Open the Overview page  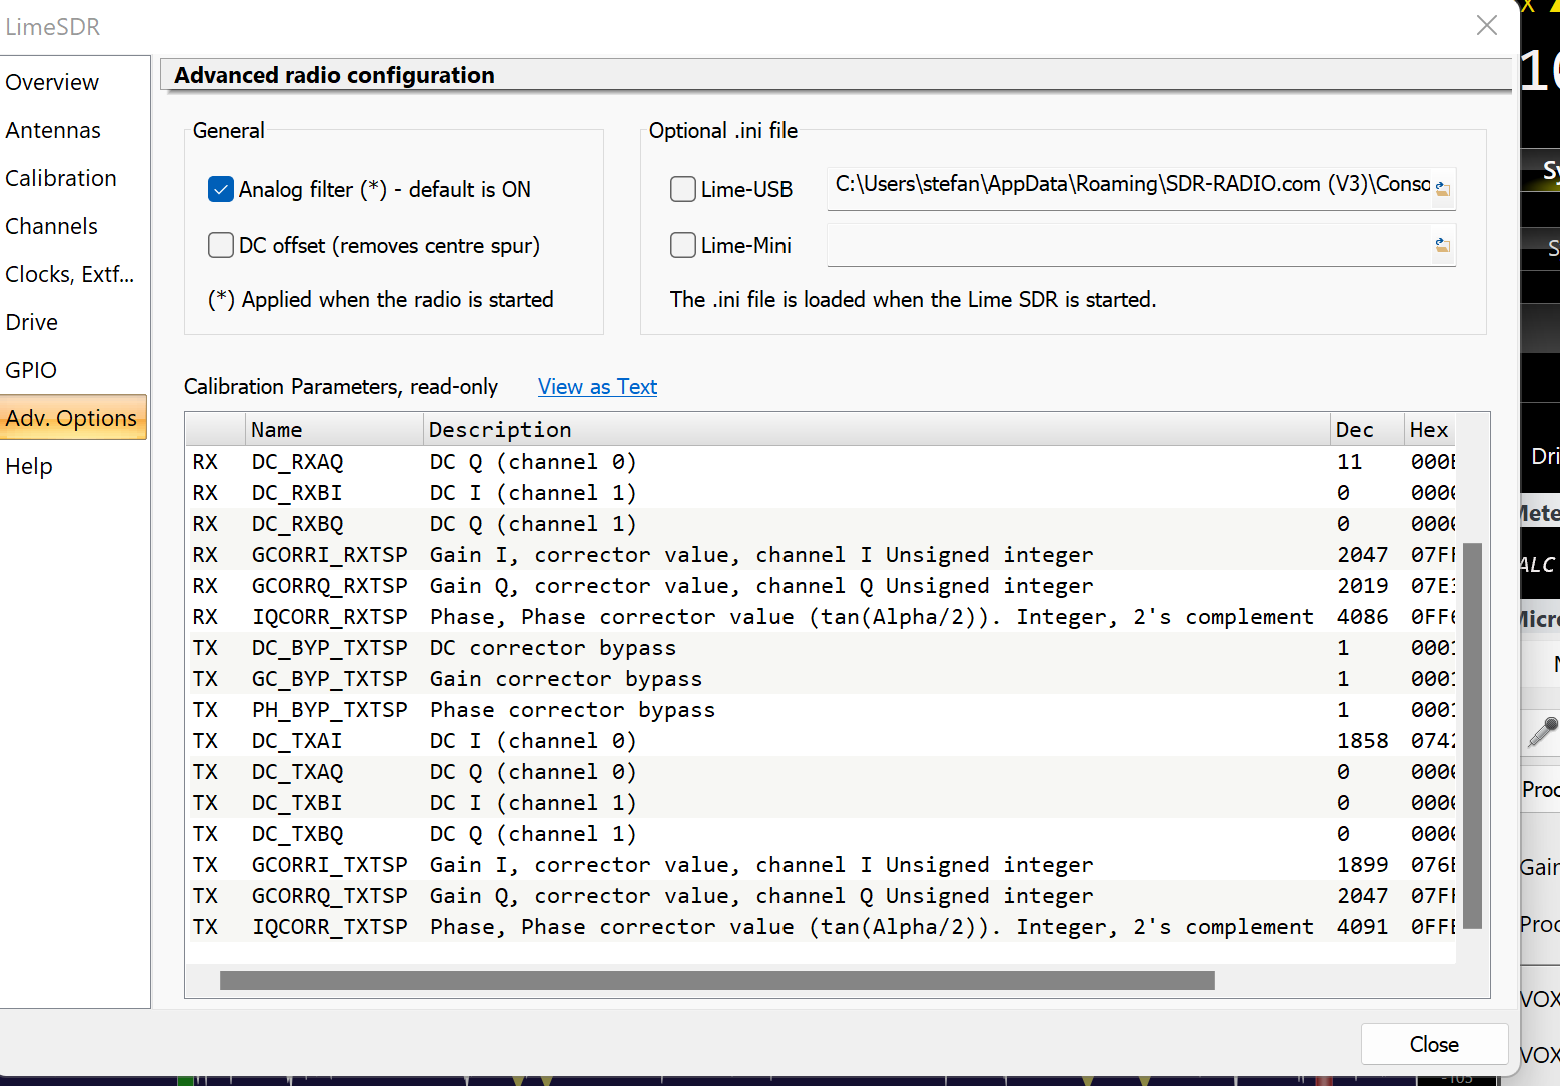pos(52,82)
